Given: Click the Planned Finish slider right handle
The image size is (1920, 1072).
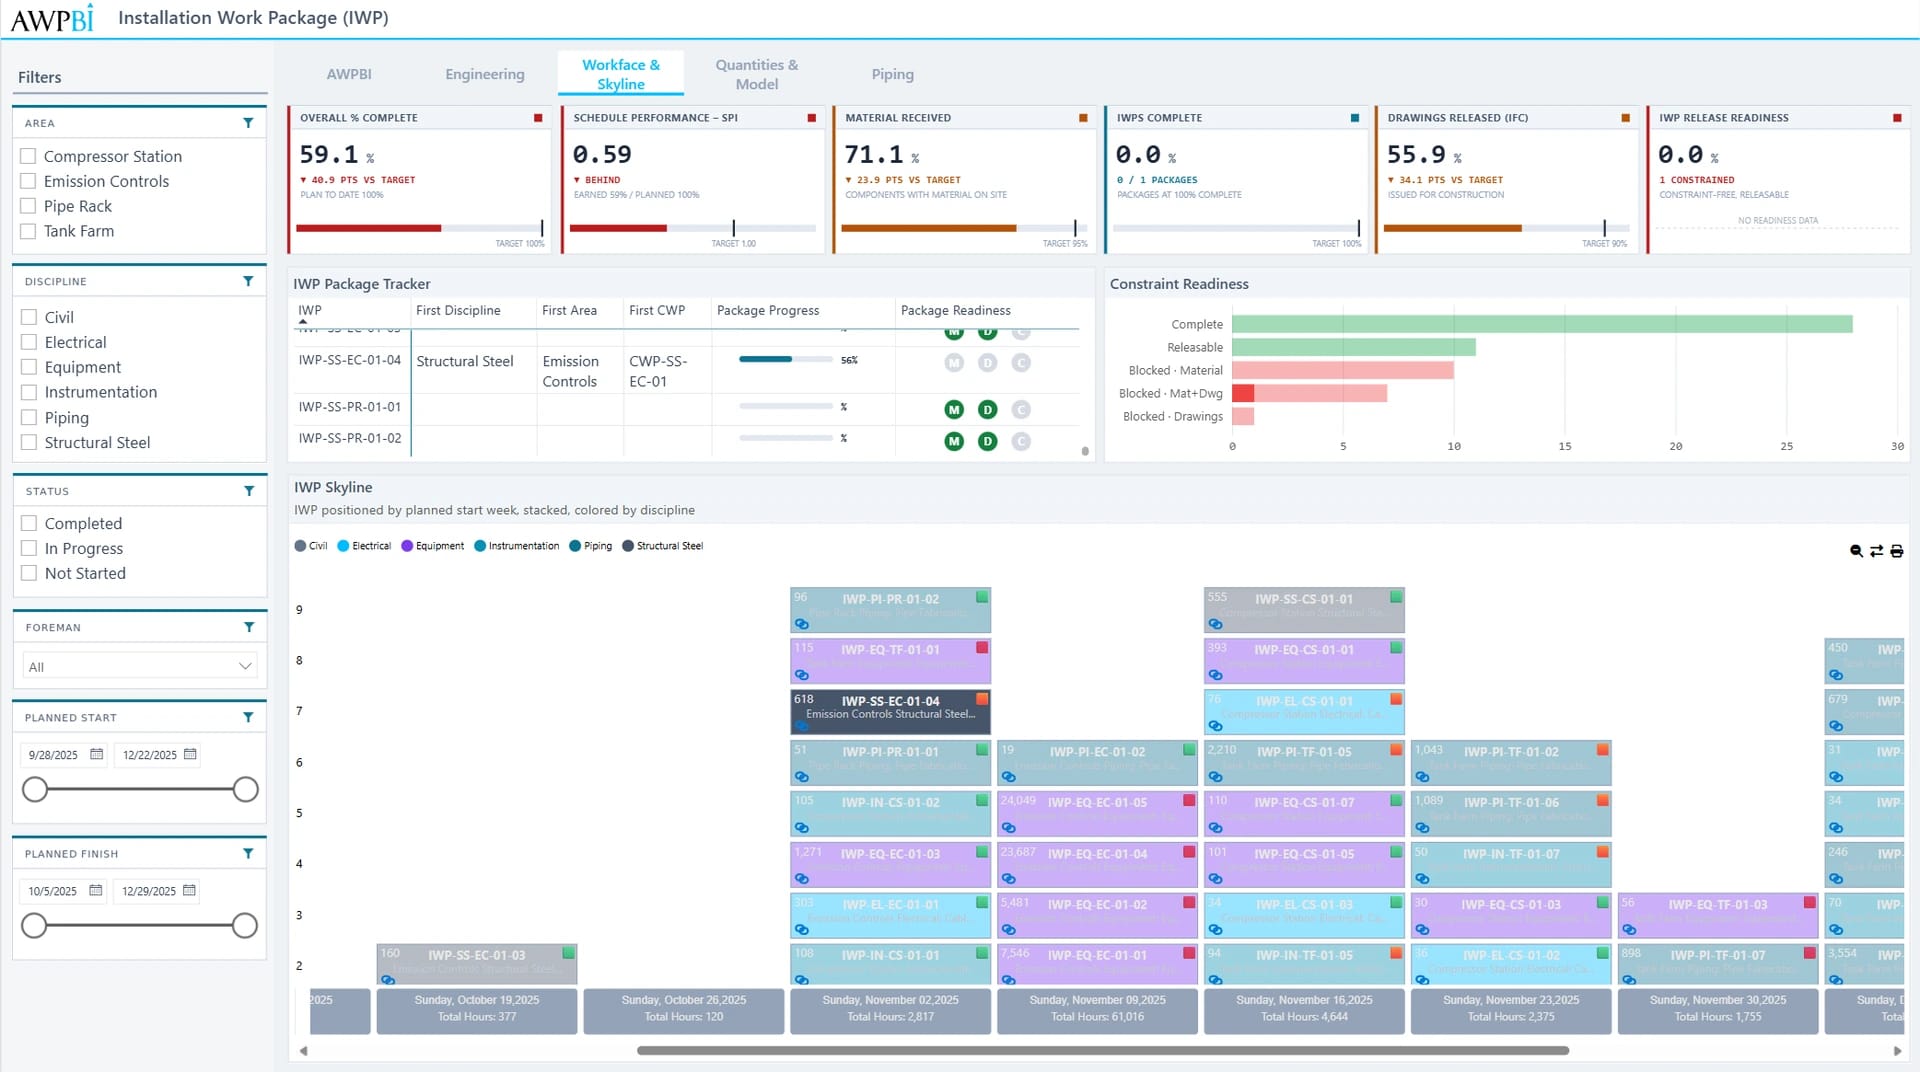Looking at the screenshot, I should click(245, 925).
